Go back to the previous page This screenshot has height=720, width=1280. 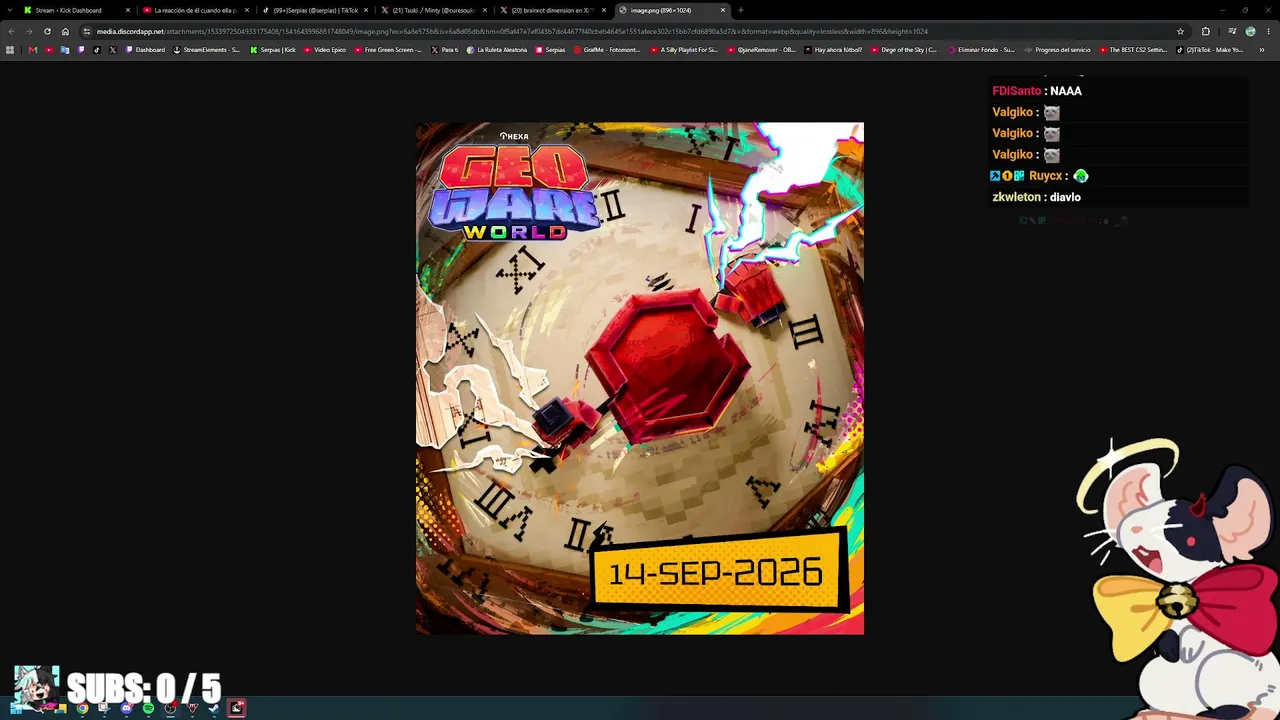[11, 31]
